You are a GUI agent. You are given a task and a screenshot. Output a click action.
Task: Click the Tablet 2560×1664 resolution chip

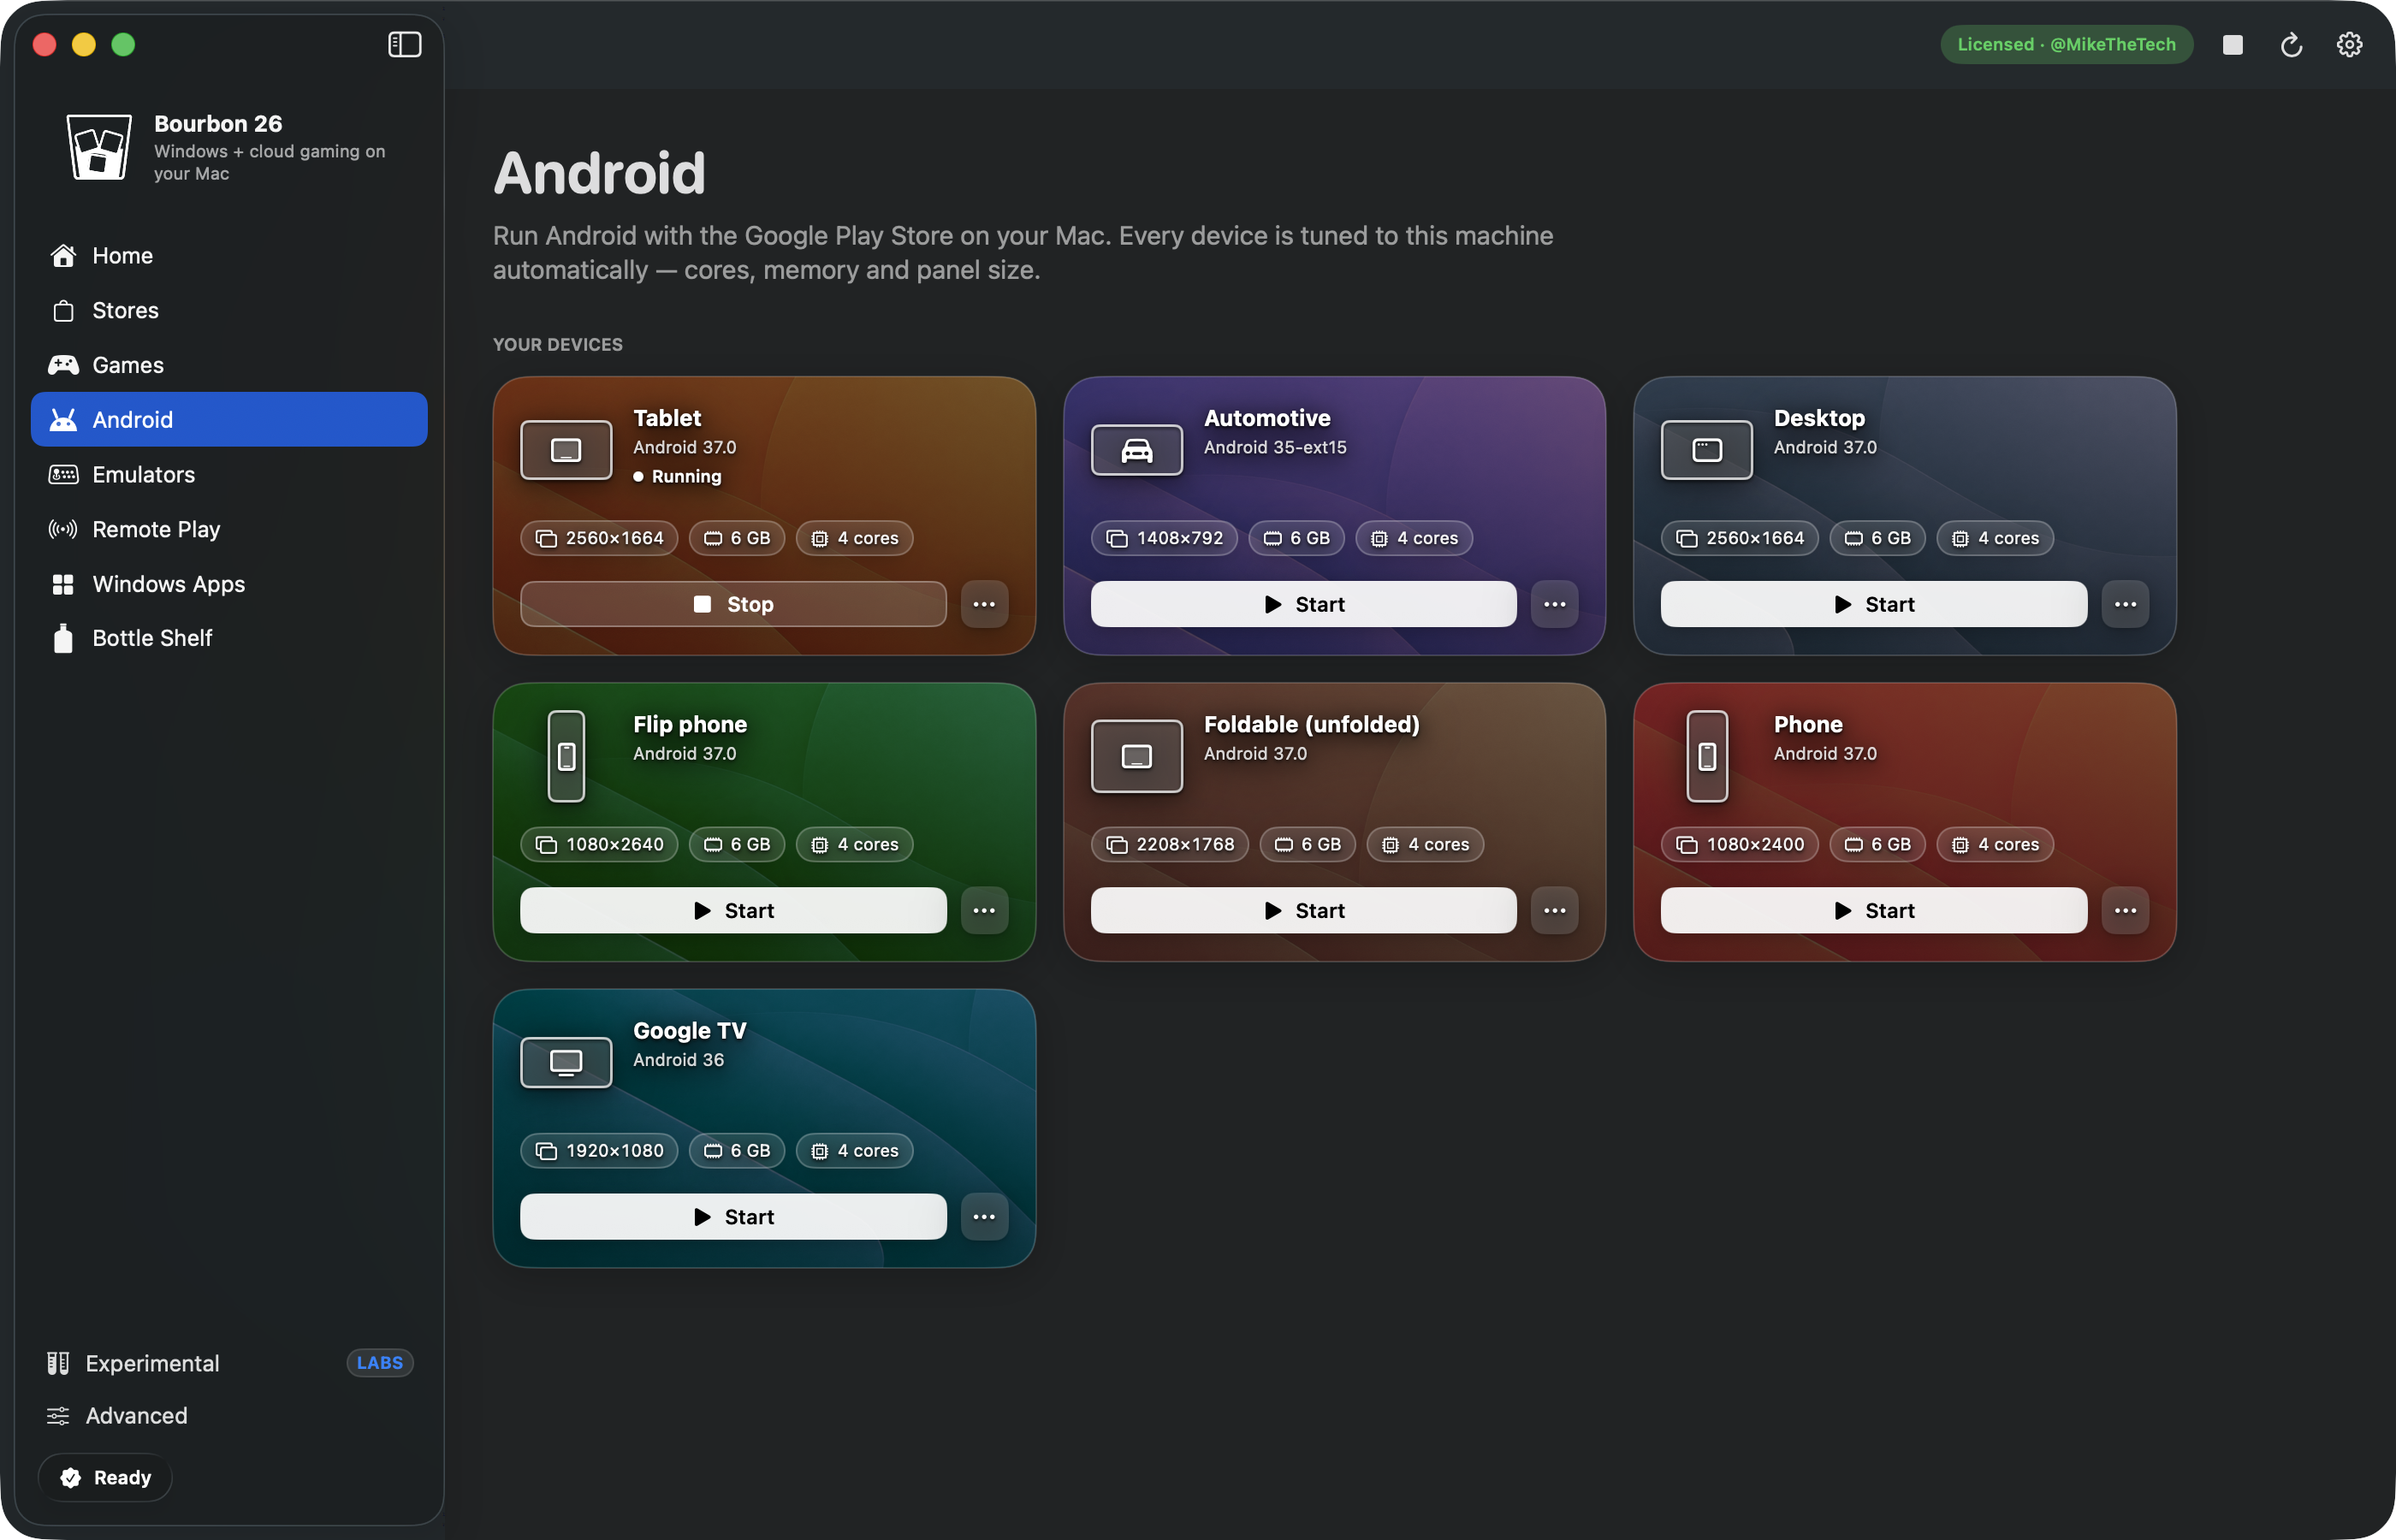pos(599,538)
